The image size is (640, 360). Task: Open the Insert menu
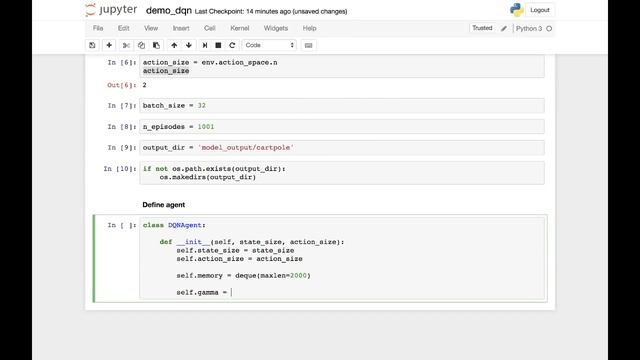[x=181, y=28]
